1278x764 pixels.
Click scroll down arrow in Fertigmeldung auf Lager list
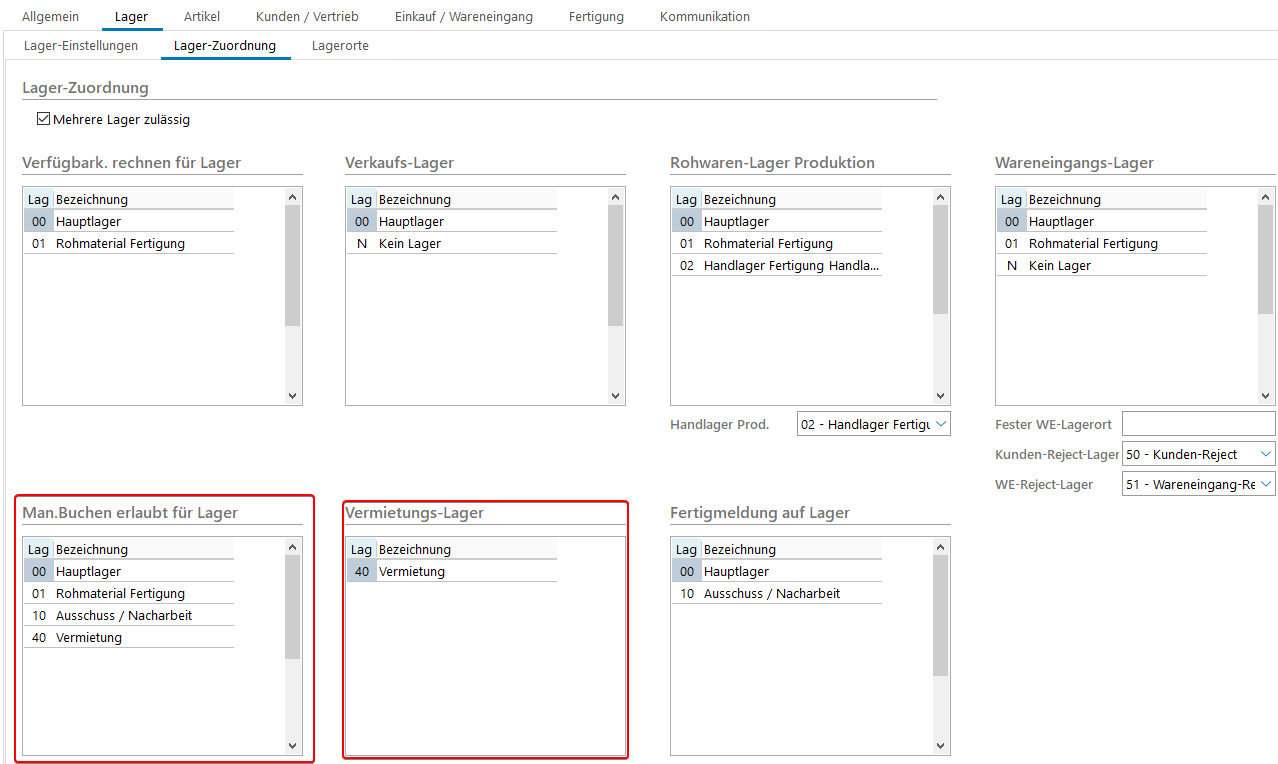point(940,745)
